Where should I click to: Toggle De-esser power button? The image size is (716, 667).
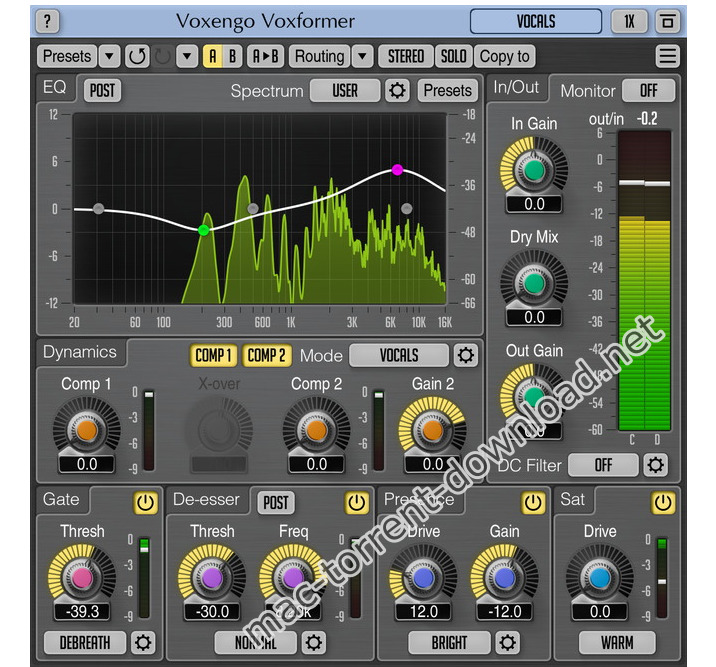point(356,503)
